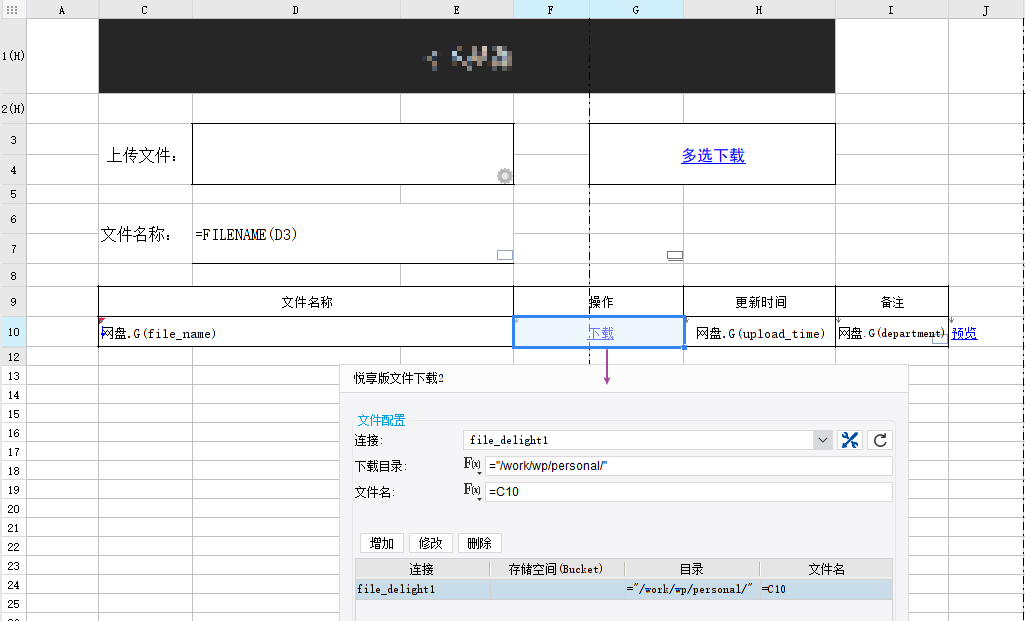
Task: Click the 文件名 column header in the config table
Action: [x=826, y=569]
